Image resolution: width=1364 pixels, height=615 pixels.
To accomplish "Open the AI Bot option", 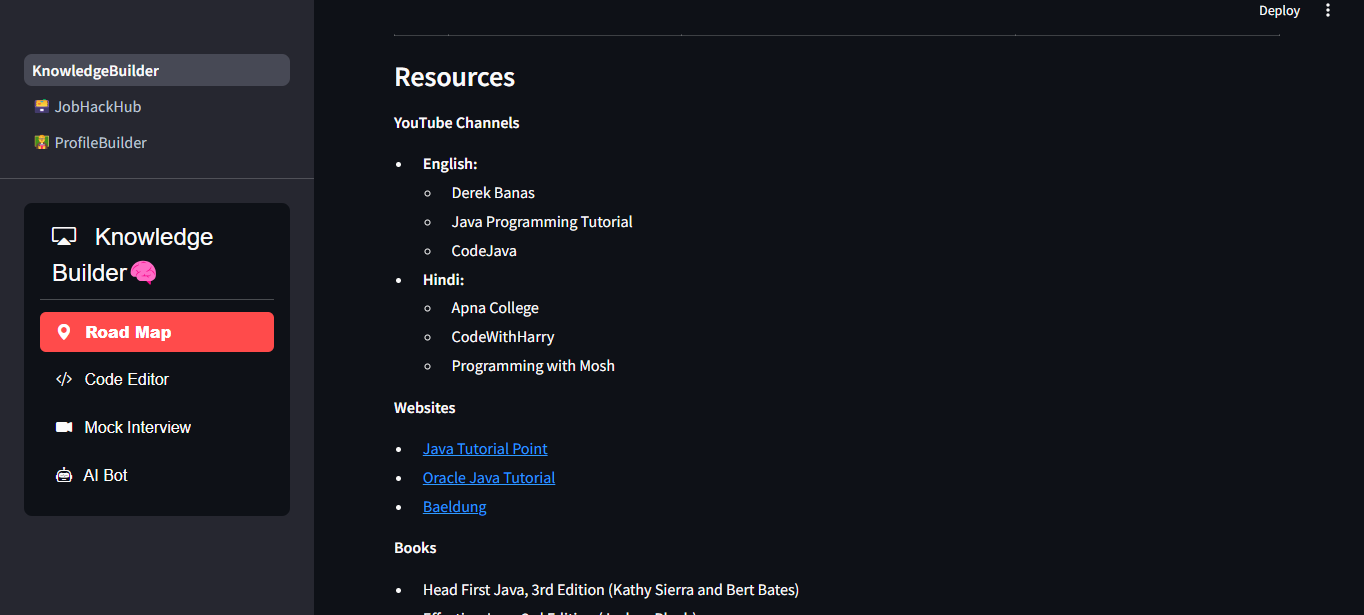I will pyautogui.click(x=157, y=475).
